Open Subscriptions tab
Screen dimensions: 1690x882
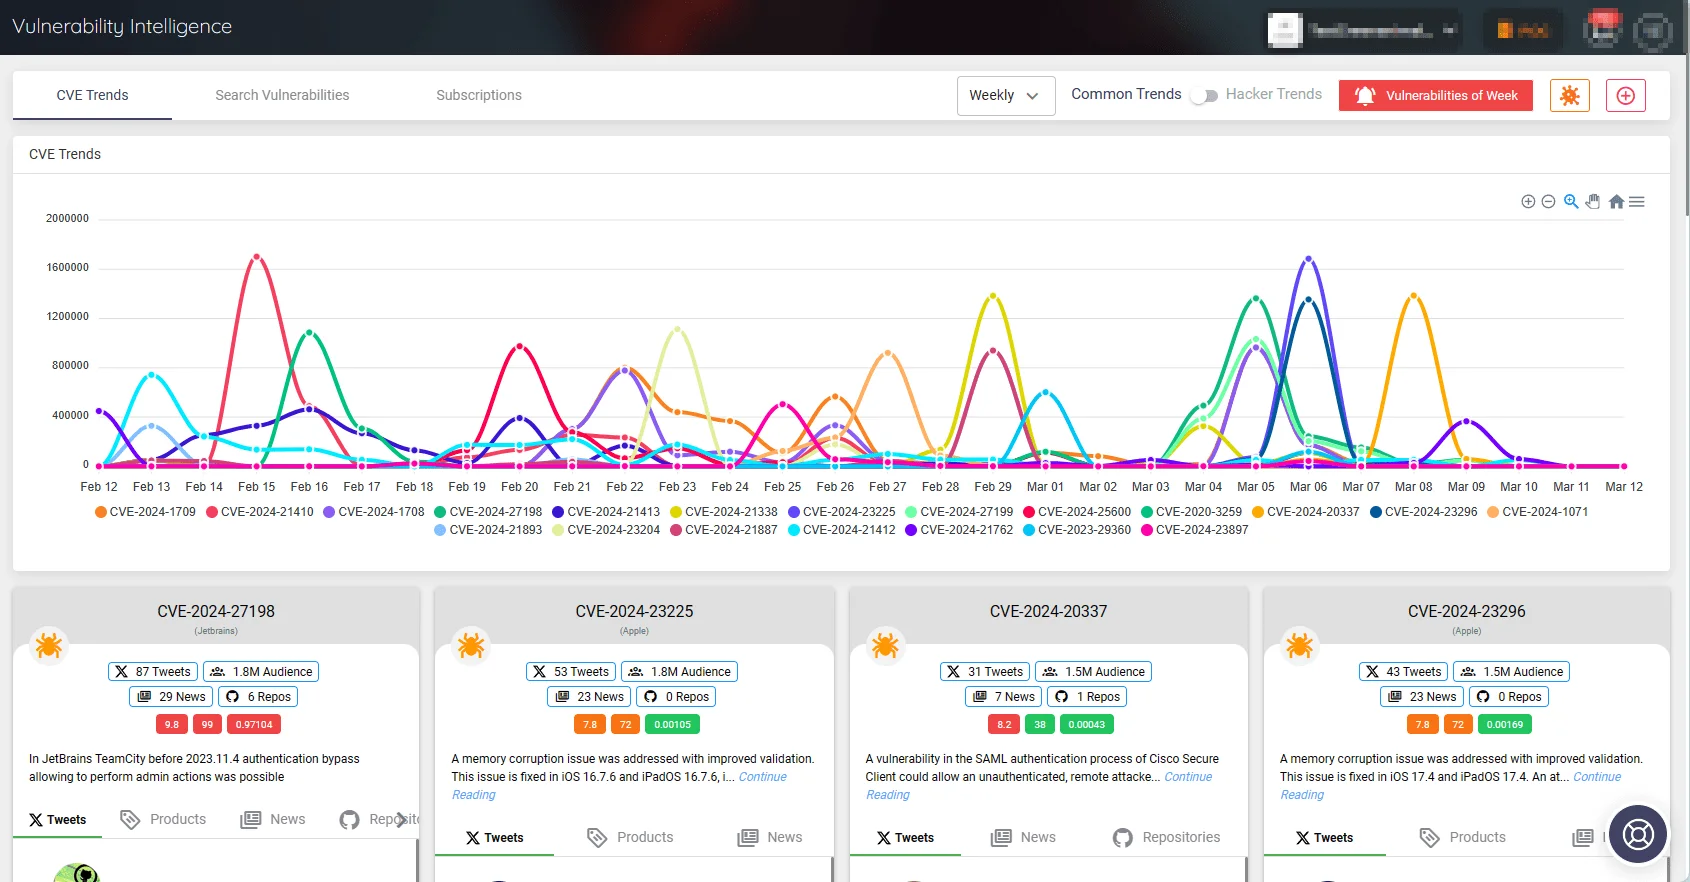click(x=479, y=95)
